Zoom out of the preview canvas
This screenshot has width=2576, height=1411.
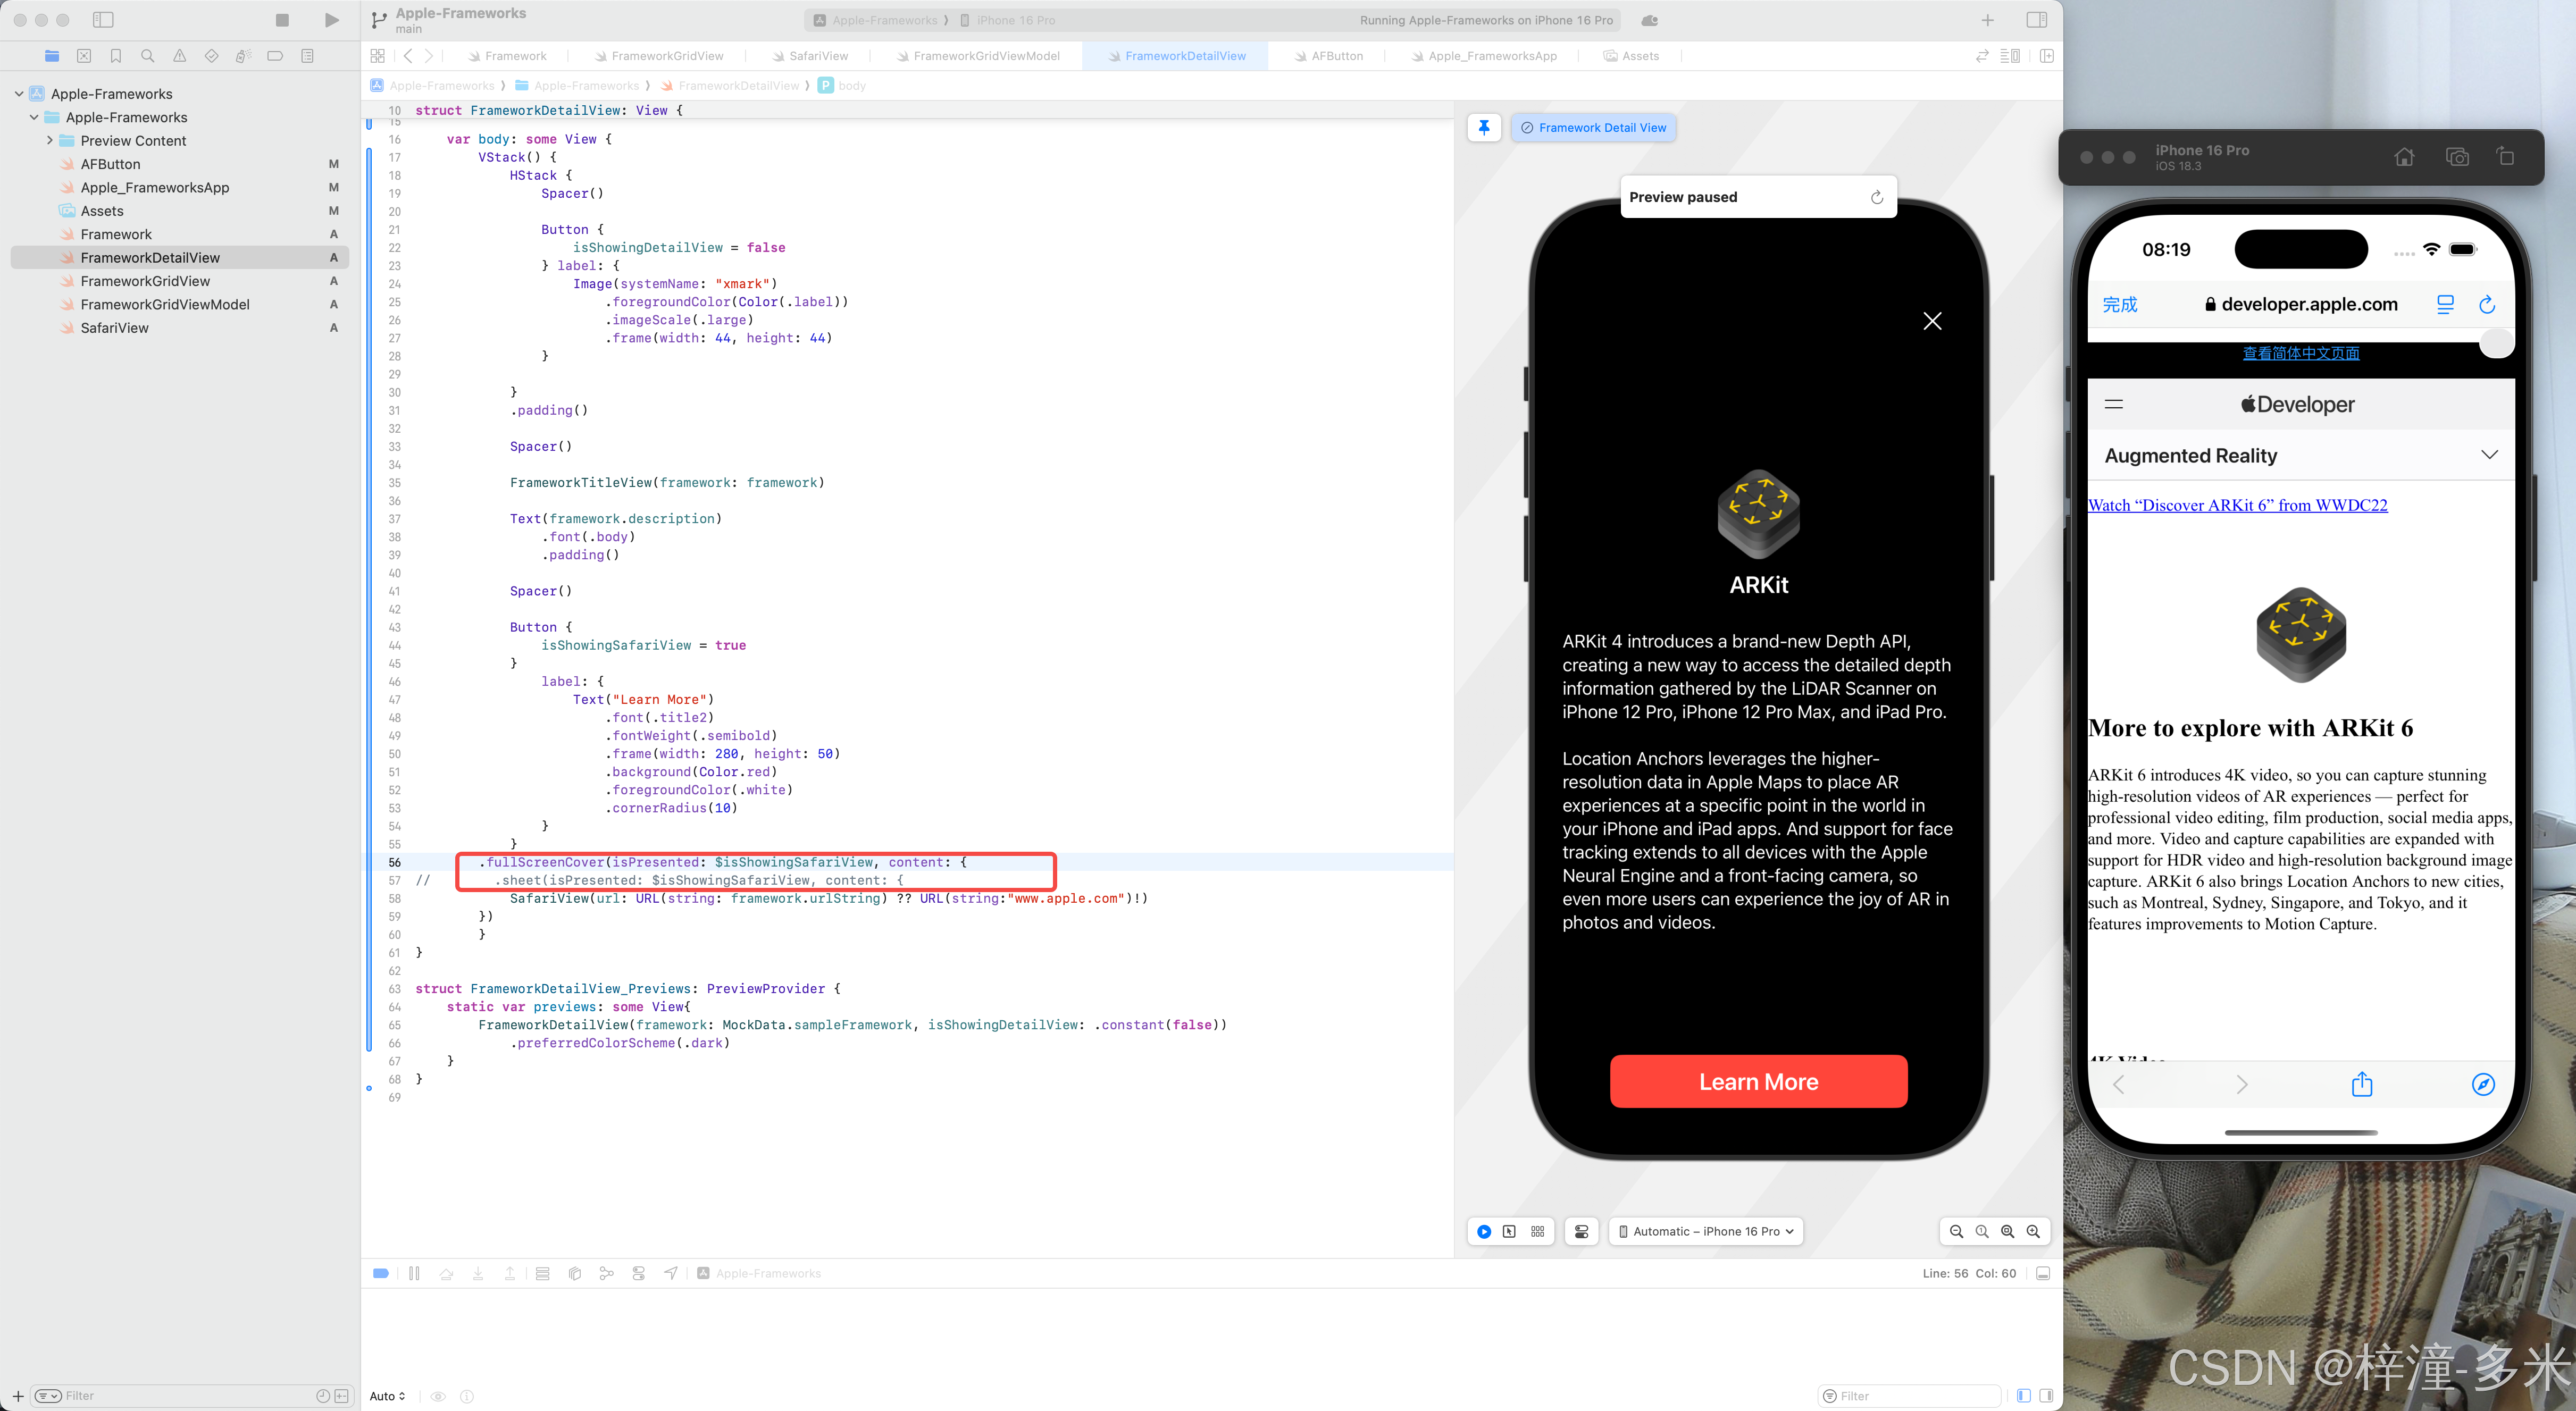point(1956,1231)
